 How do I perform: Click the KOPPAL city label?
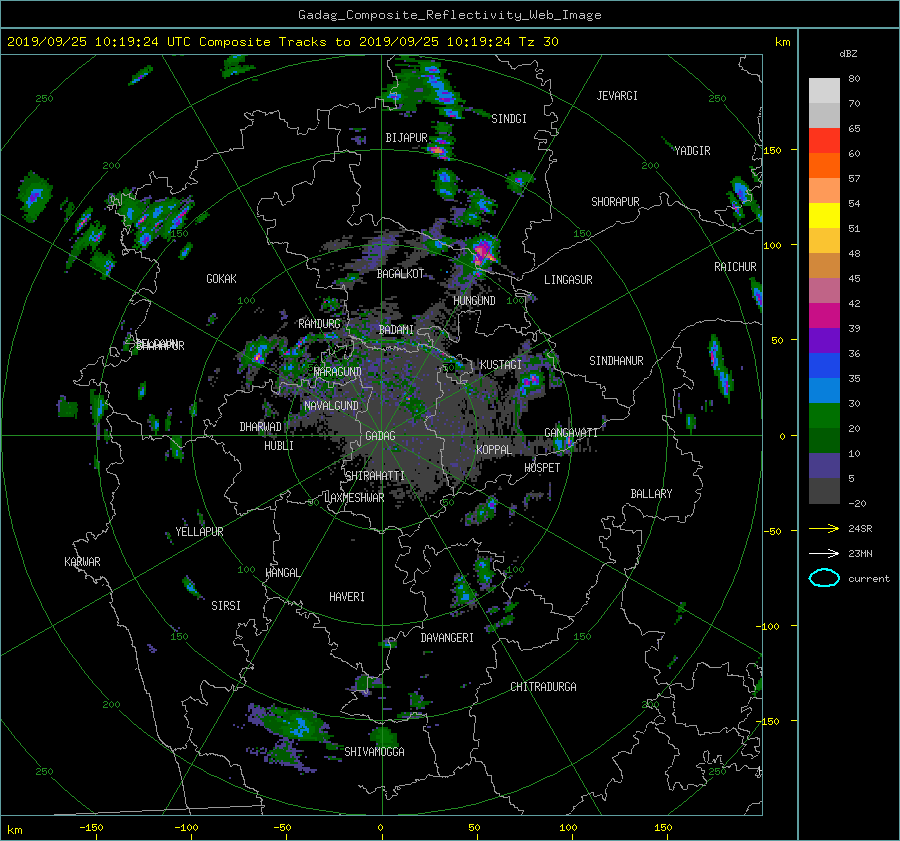(x=494, y=450)
